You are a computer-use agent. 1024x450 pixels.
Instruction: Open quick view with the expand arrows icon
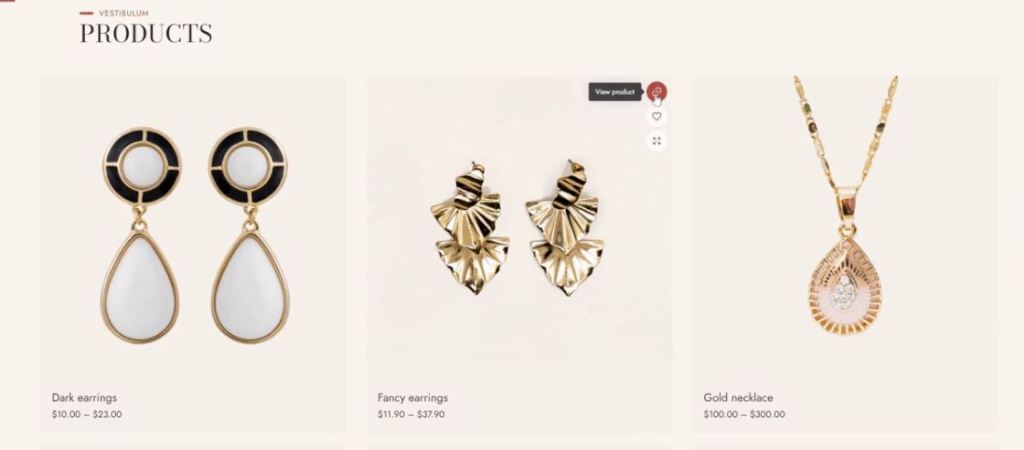pyautogui.click(x=657, y=140)
